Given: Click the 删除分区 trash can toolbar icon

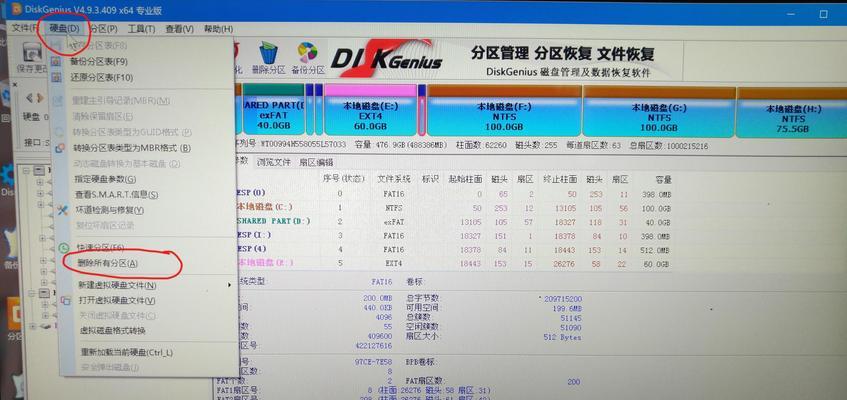Looking at the screenshot, I should pyautogui.click(x=268, y=52).
